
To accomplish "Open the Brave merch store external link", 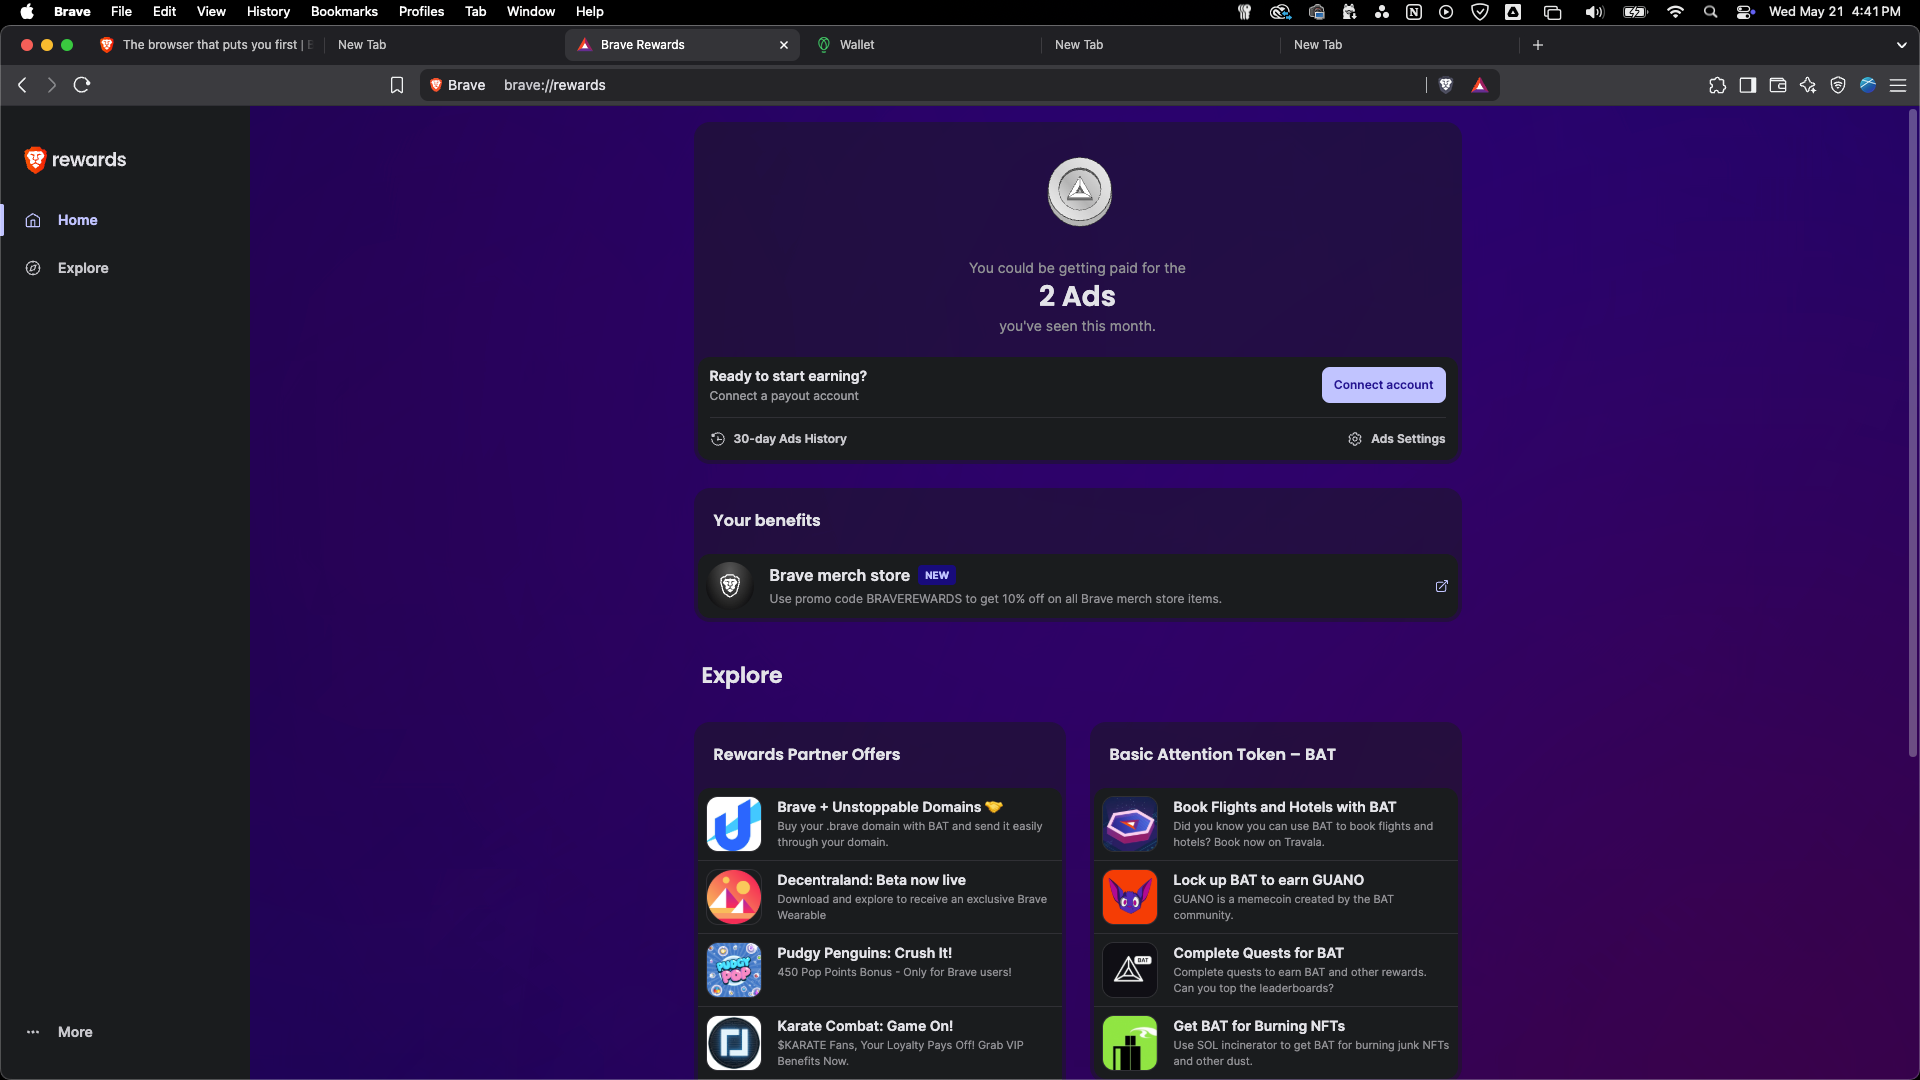I will click(x=1441, y=586).
